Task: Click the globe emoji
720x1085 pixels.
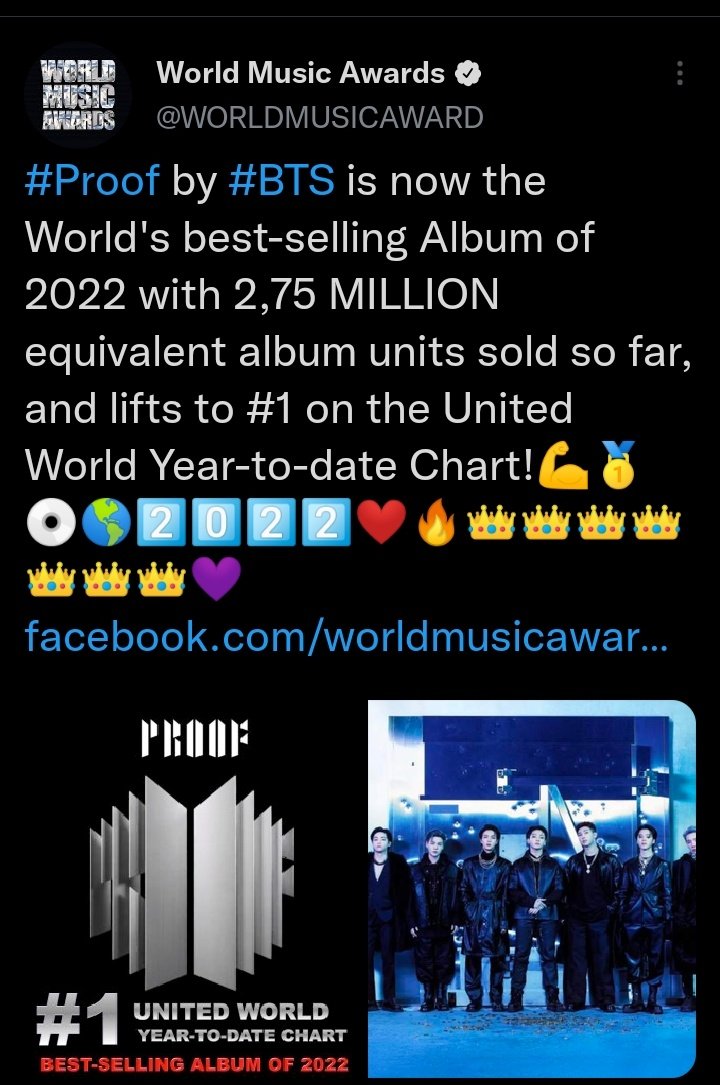Action: (x=107, y=522)
